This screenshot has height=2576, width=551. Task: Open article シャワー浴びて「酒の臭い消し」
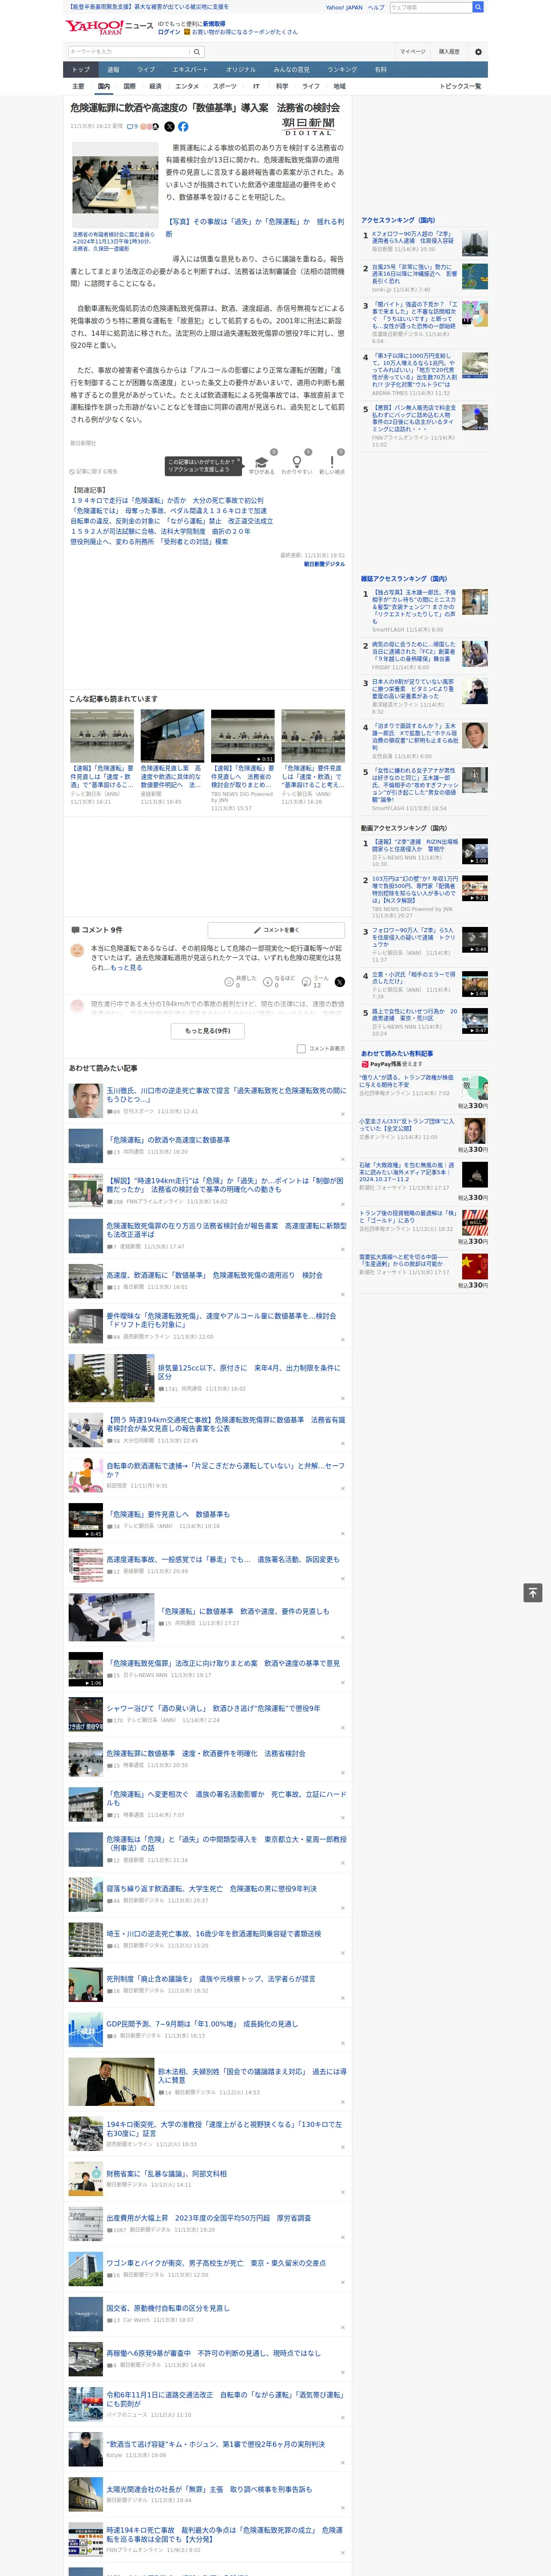click(213, 1708)
